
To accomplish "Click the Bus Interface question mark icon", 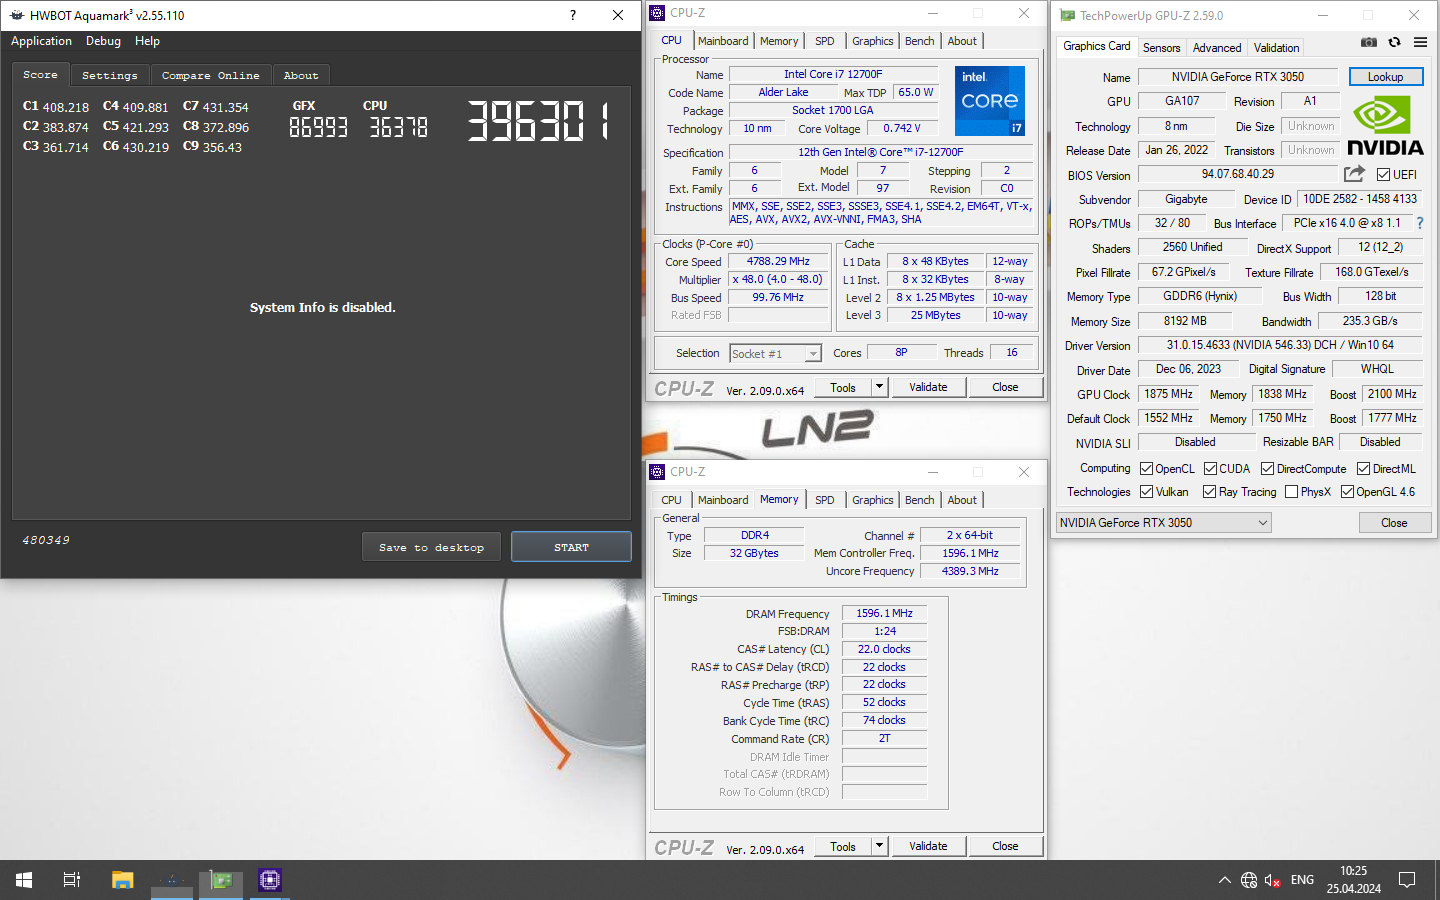I will tap(1419, 223).
